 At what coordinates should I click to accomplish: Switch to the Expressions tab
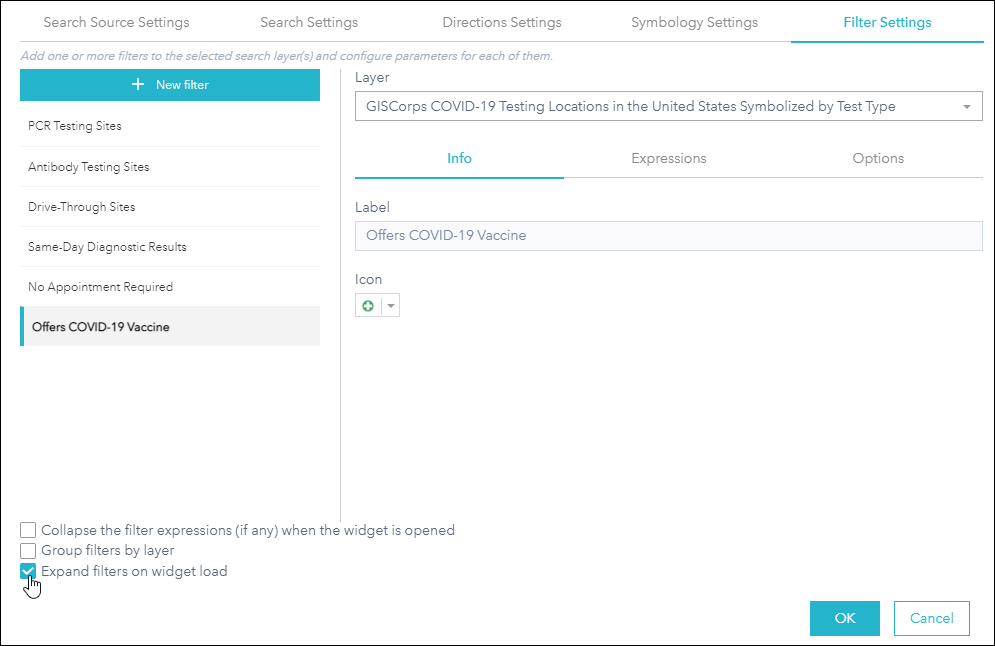point(669,158)
